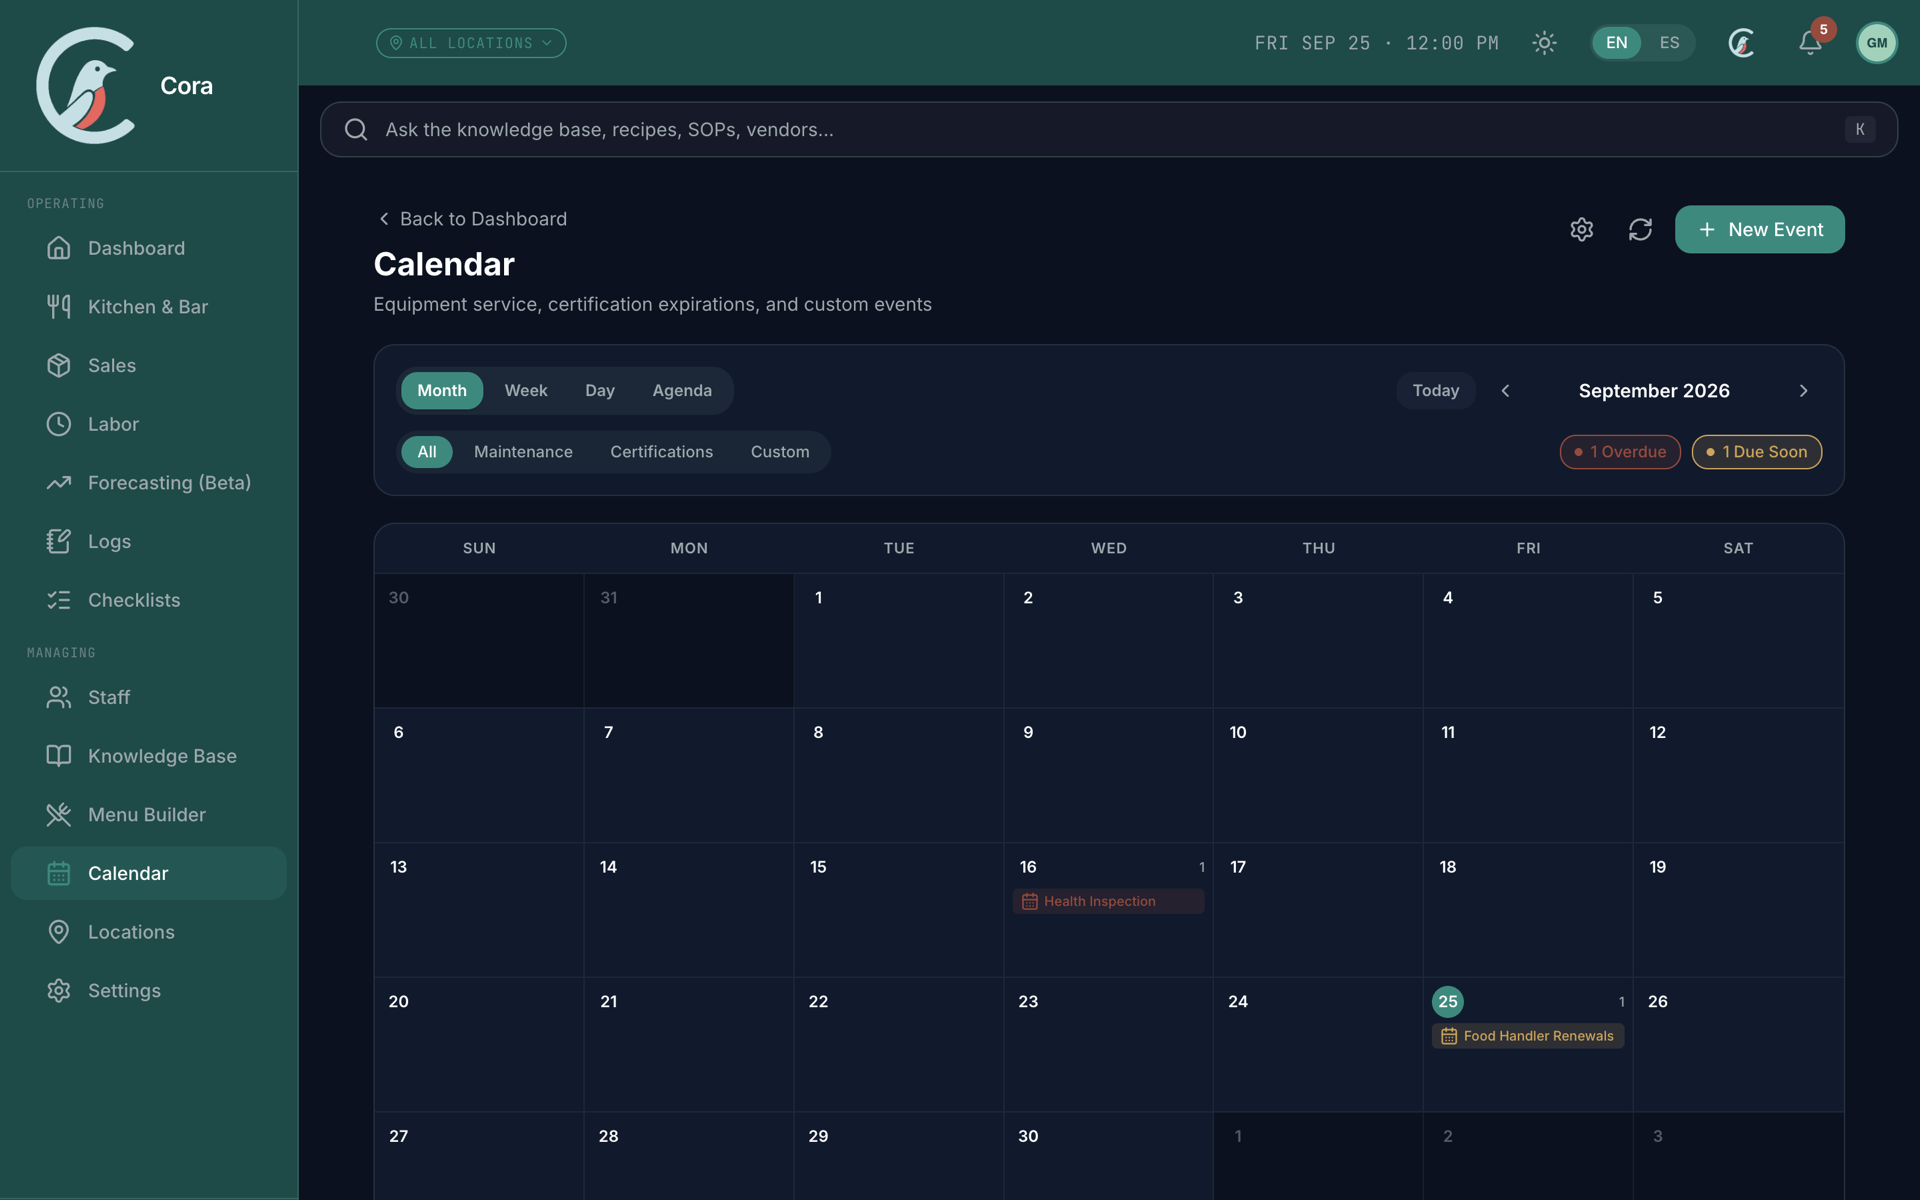
Task: Open Health Inspection event on the 16th
Action: tap(1108, 902)
